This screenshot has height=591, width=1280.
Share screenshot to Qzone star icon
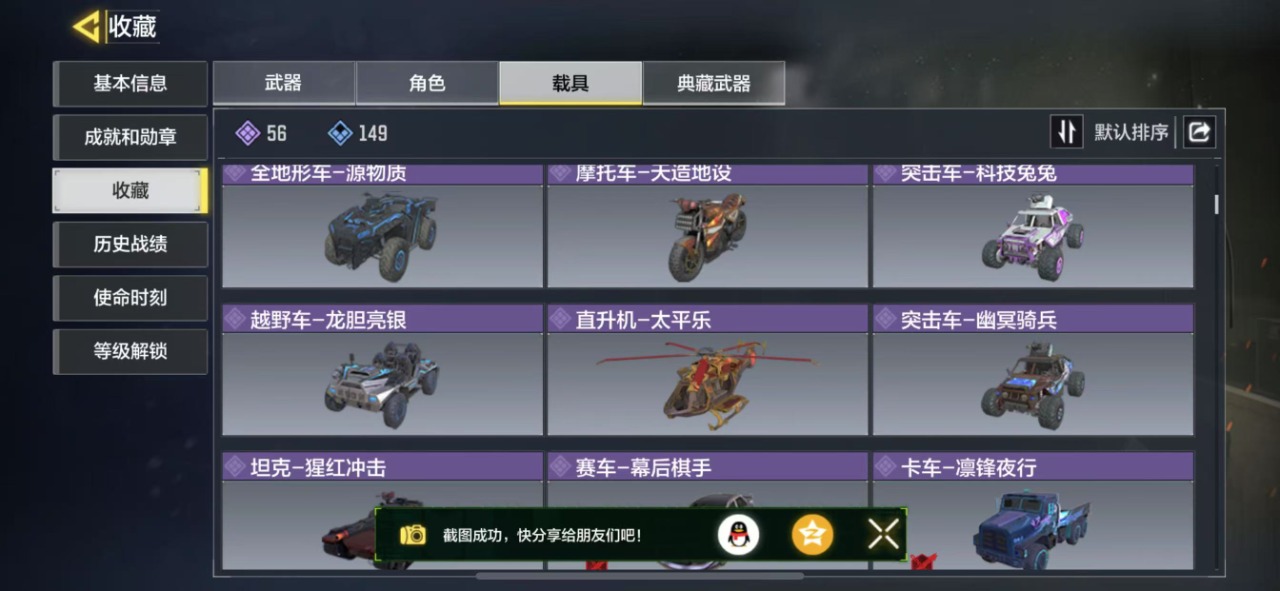812,535
